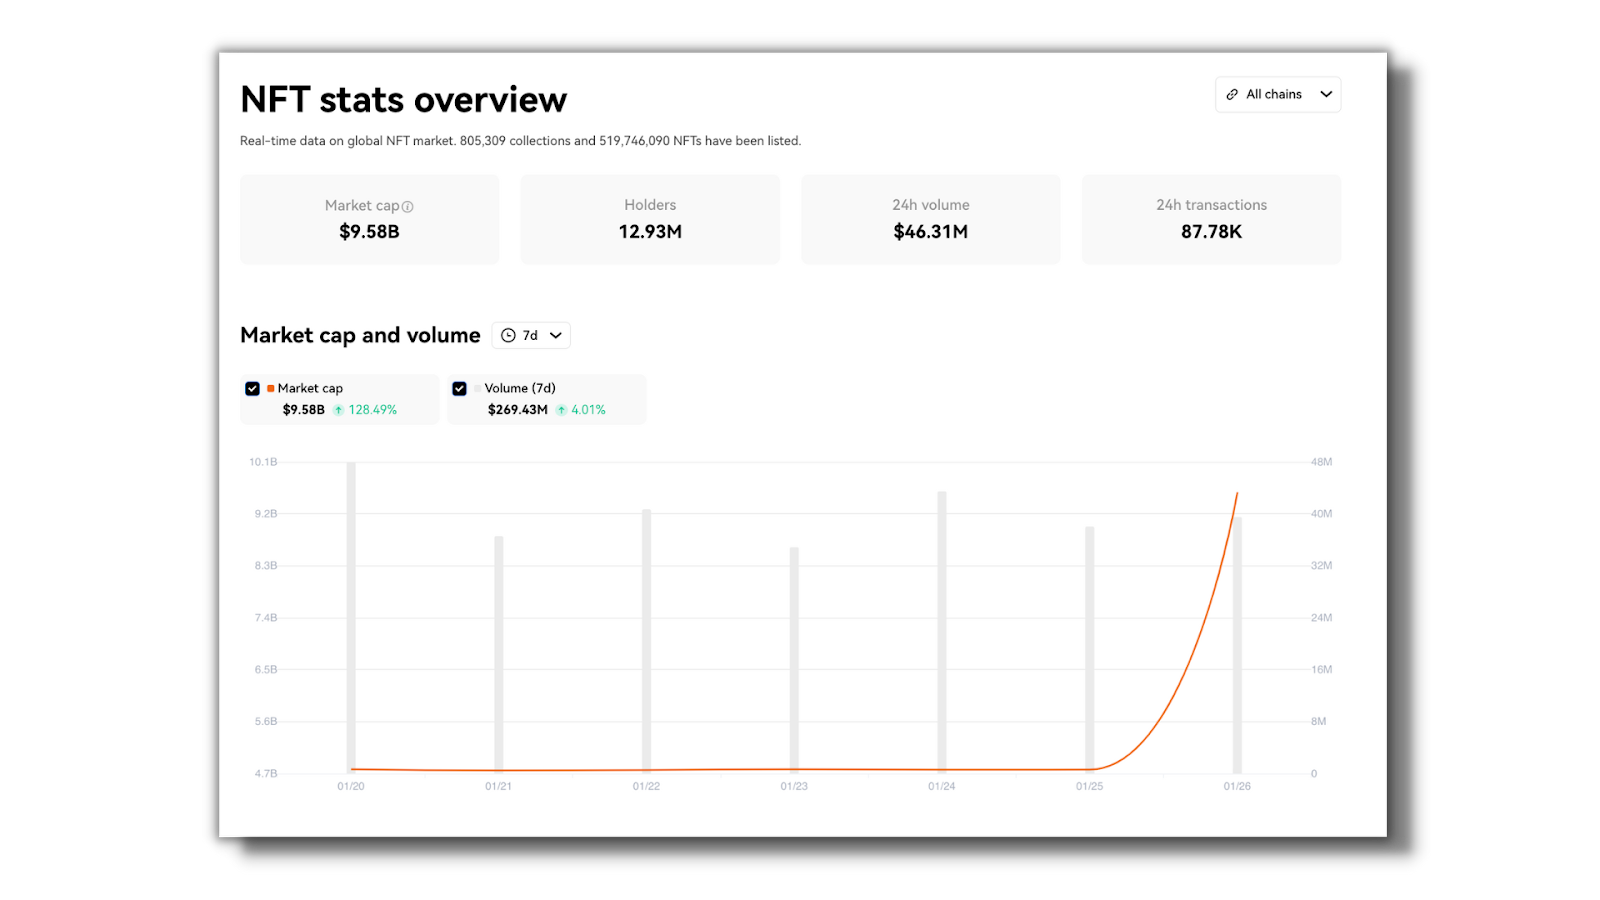
Task: Open the All chains dropdown
Action: coord(1278,94)
